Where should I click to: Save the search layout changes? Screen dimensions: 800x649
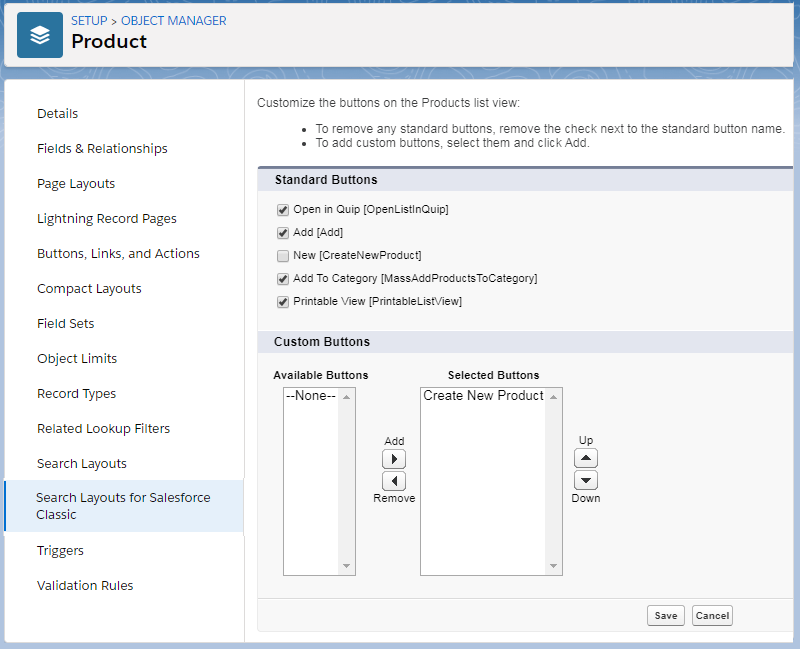(666, 615)
